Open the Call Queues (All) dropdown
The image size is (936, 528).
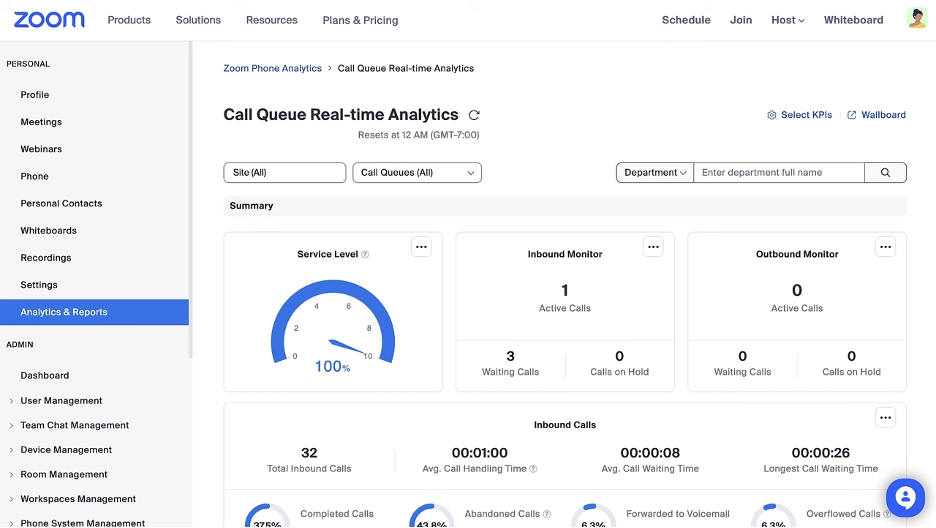(417, 173)
